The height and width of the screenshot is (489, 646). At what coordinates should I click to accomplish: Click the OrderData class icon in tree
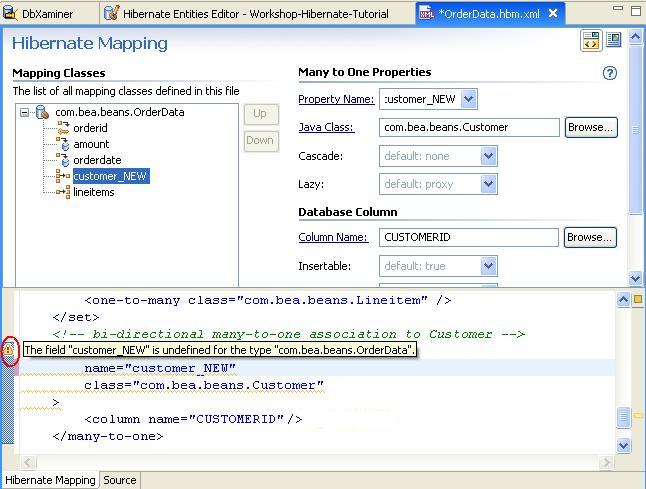pos(42,112)
